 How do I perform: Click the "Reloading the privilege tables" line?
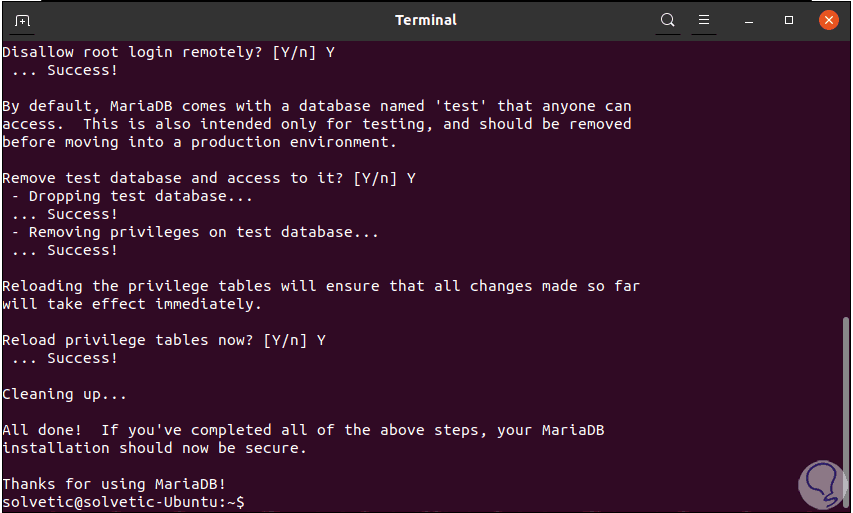point(320,286)
